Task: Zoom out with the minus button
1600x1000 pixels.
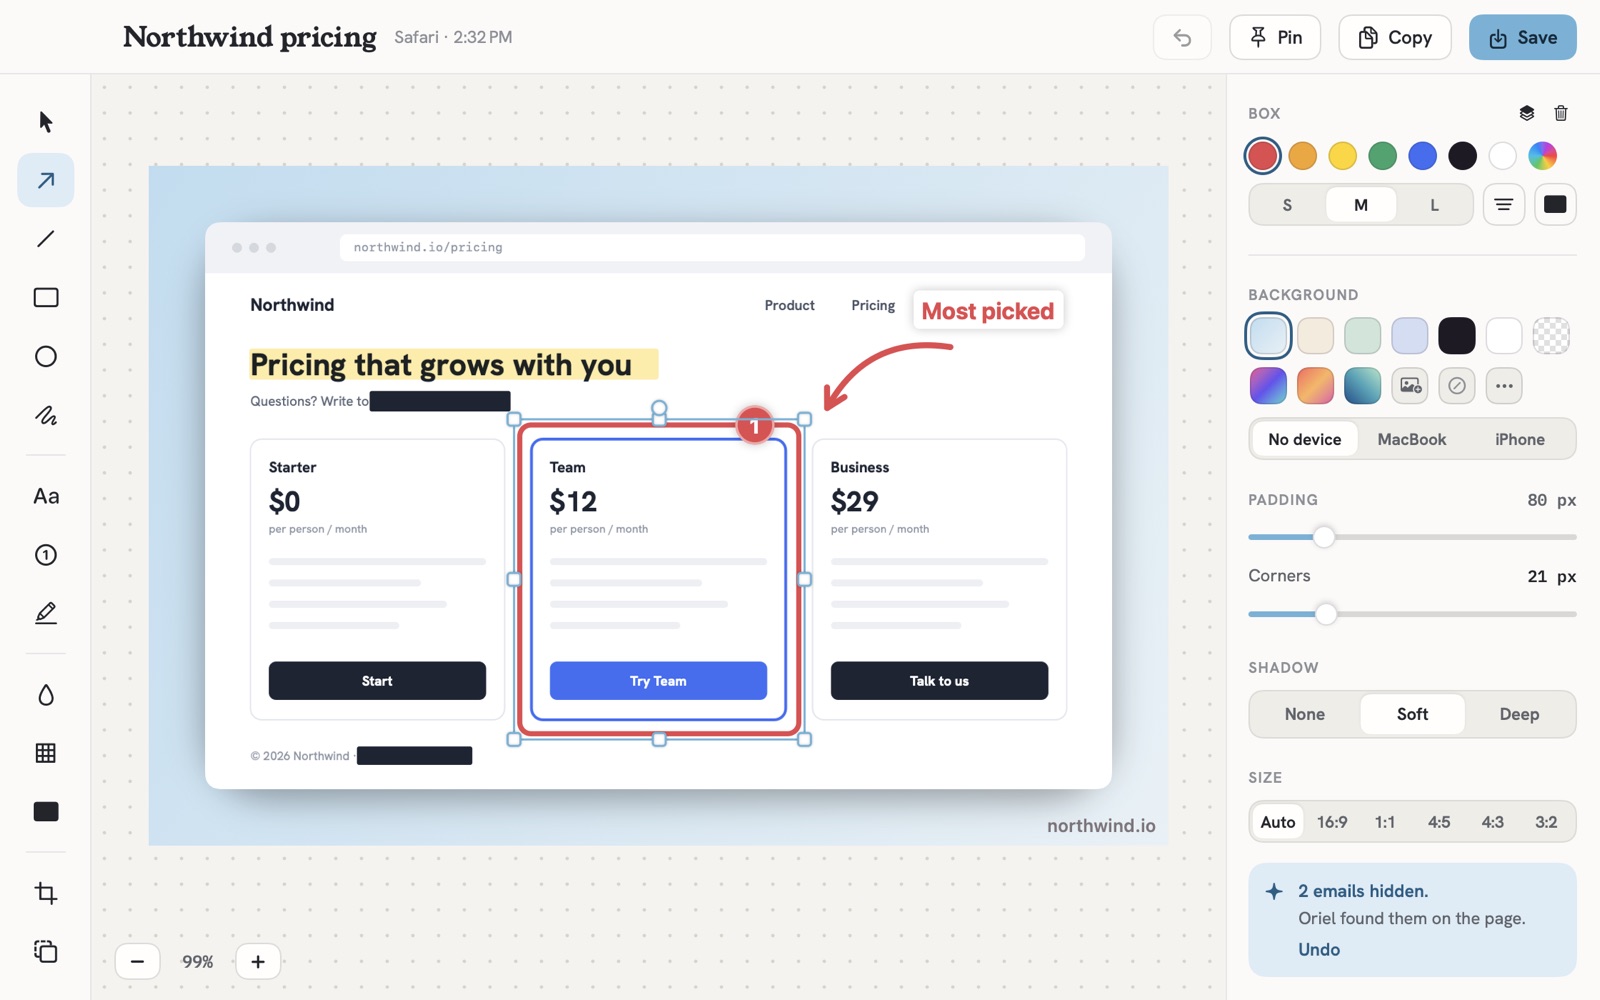Action: point(138,962)
